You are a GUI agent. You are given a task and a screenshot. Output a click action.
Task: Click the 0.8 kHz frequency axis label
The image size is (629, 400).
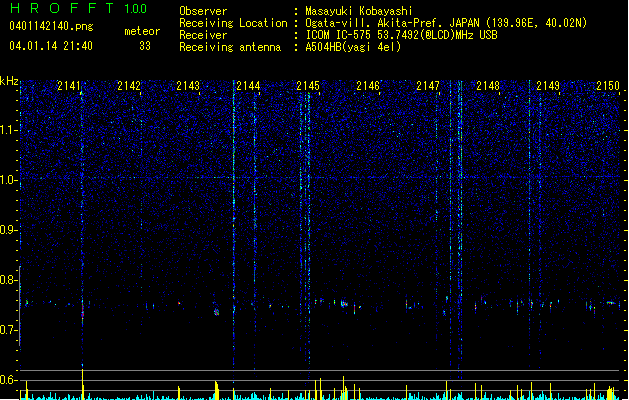coord(8,280)
